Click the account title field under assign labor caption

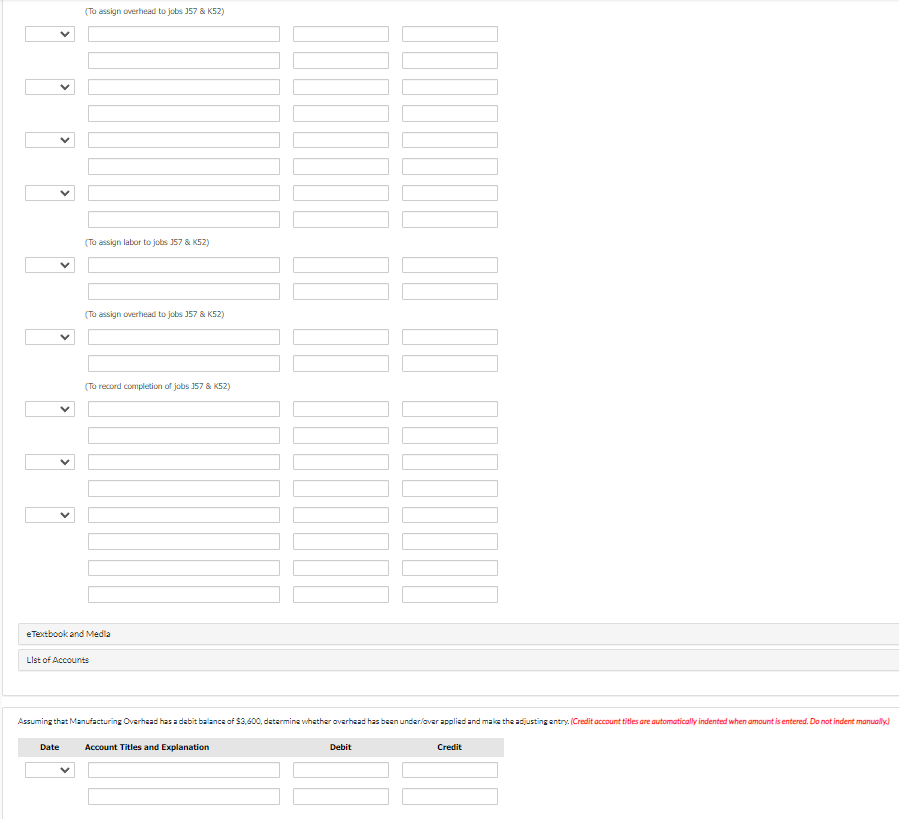[183, 264]
